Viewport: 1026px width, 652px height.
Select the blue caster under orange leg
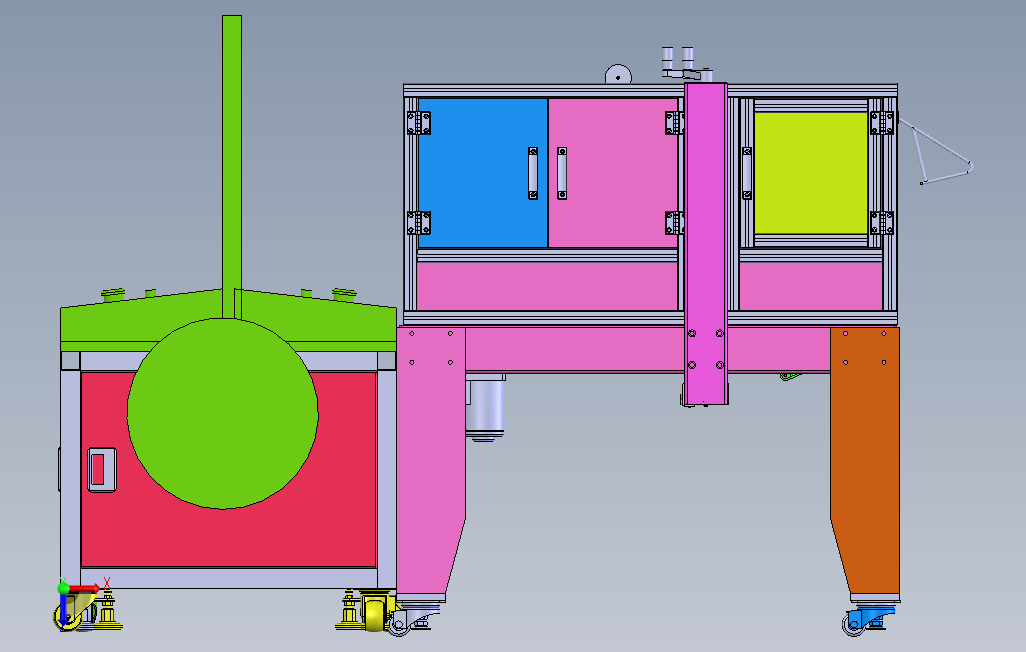tap(868, 620)
